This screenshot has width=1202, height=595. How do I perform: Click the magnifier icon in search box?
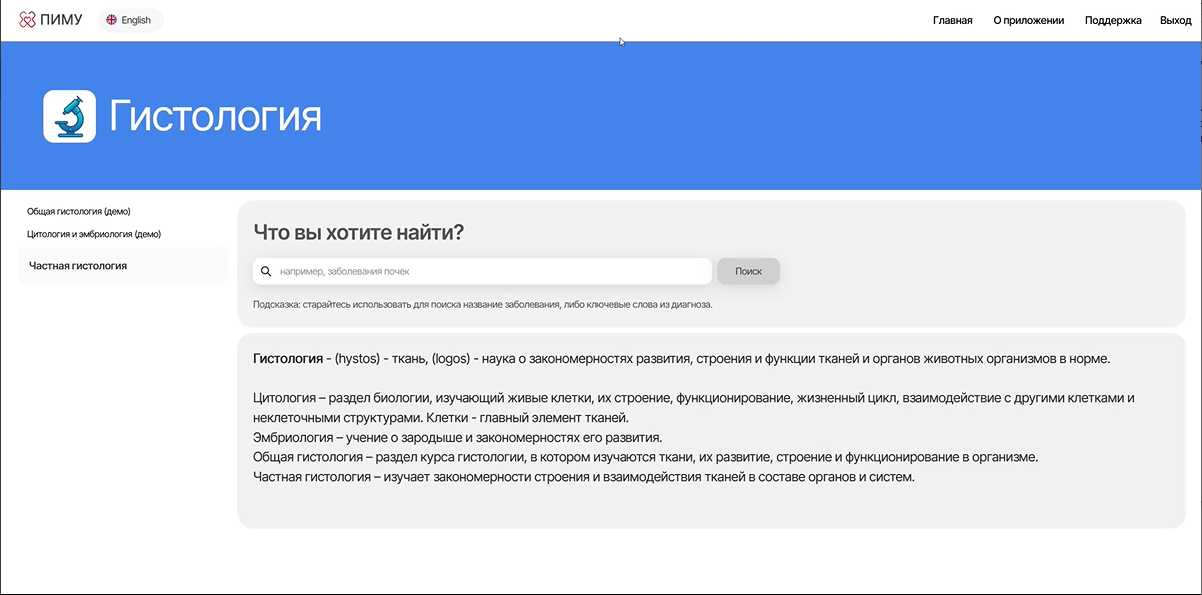click(266, 271)
